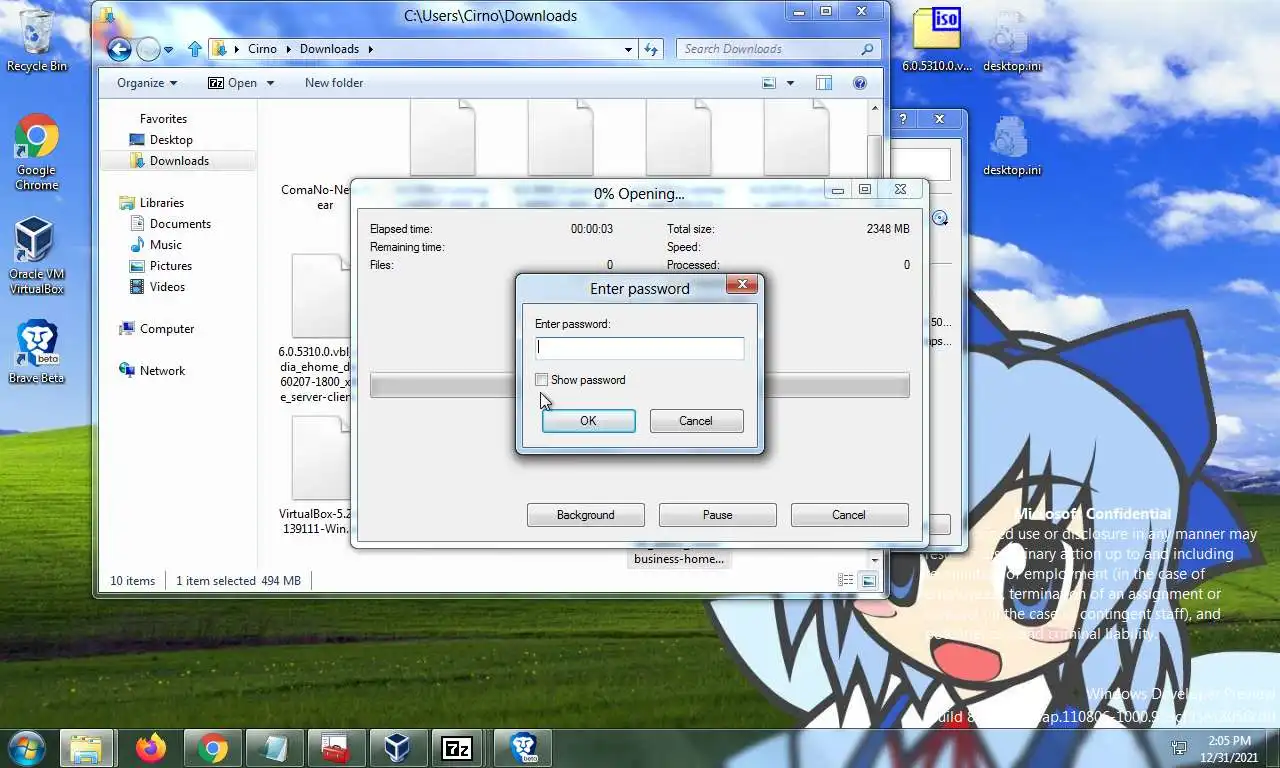Open the Videos library
The width and height of the screenshot is (1280, 768).
pos(167,287)
